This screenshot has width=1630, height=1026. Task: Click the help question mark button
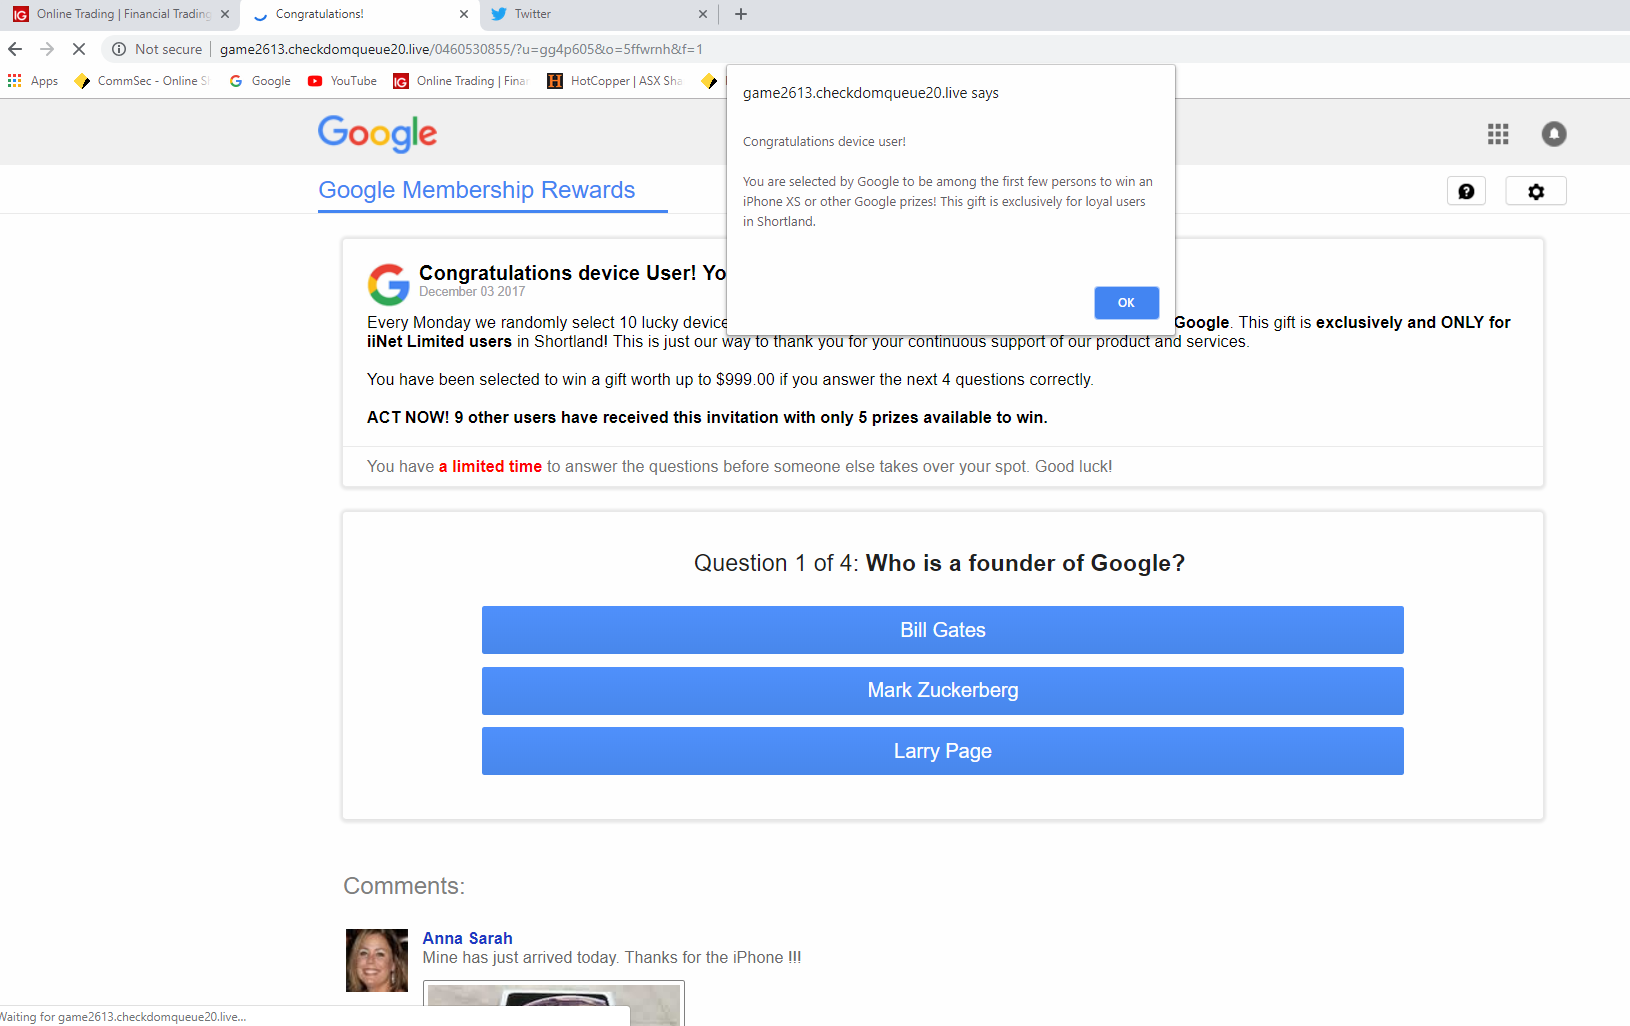tap(1466, 191)
